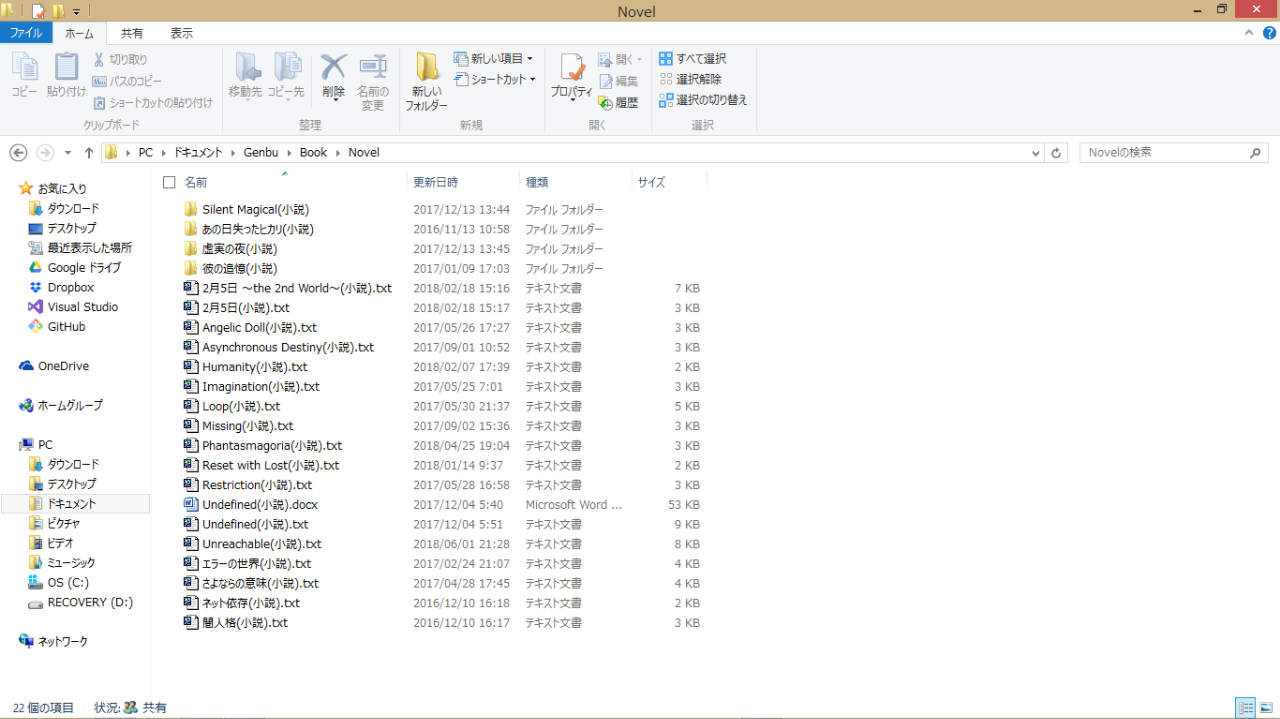Select the Undefined(小説).docx file
Screen dimensions: 1280x719
point(260,505)
